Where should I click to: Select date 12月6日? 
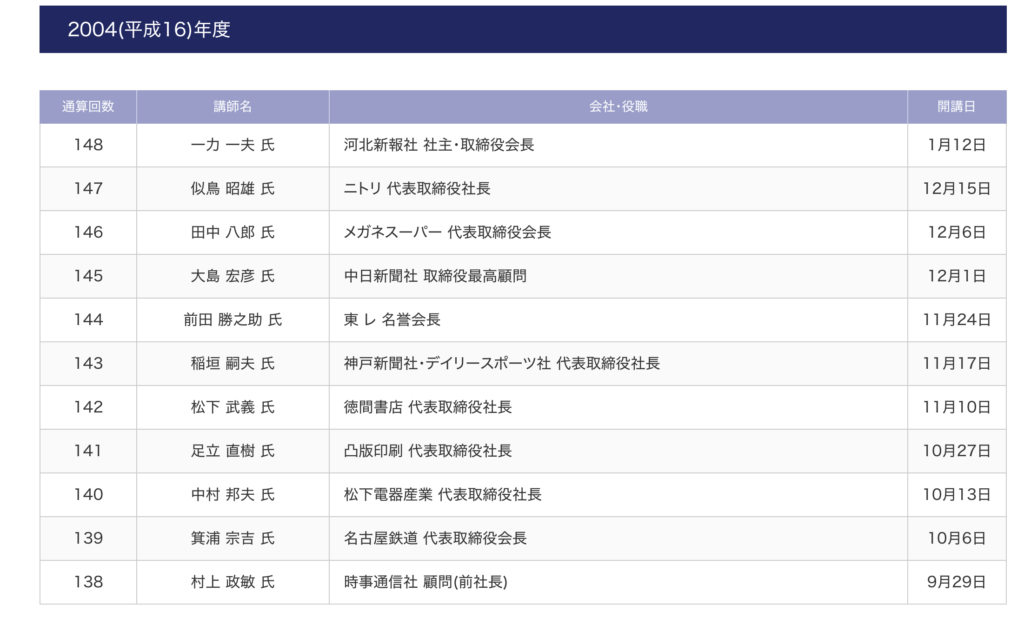tap(957, 232)
